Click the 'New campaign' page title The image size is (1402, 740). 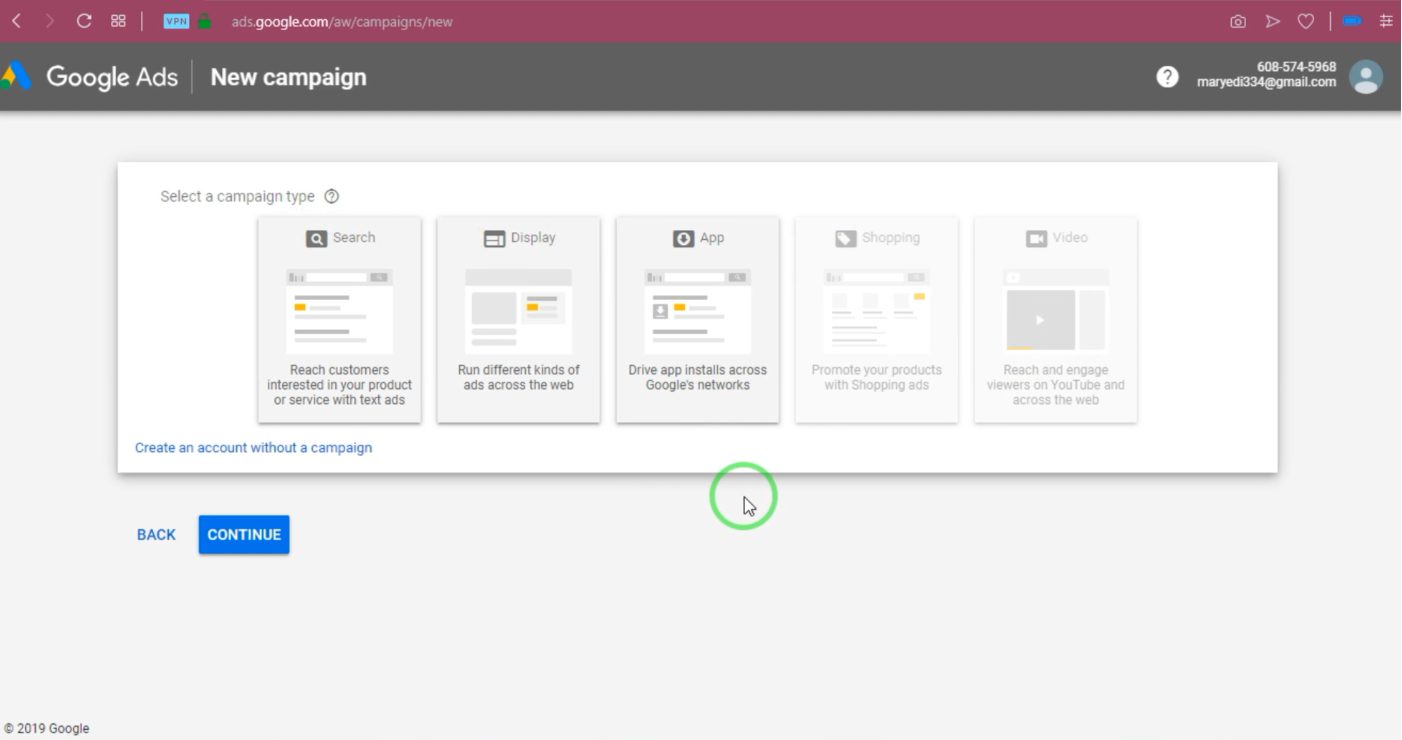click(x=288, y=77)
